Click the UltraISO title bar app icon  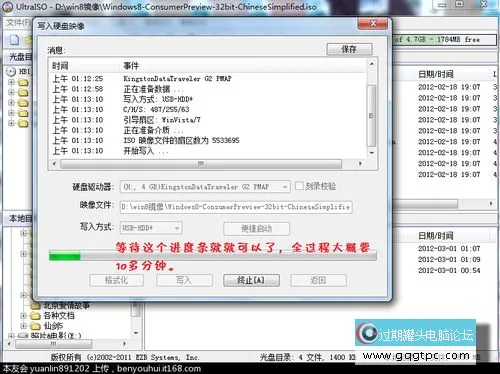point(7,6)
